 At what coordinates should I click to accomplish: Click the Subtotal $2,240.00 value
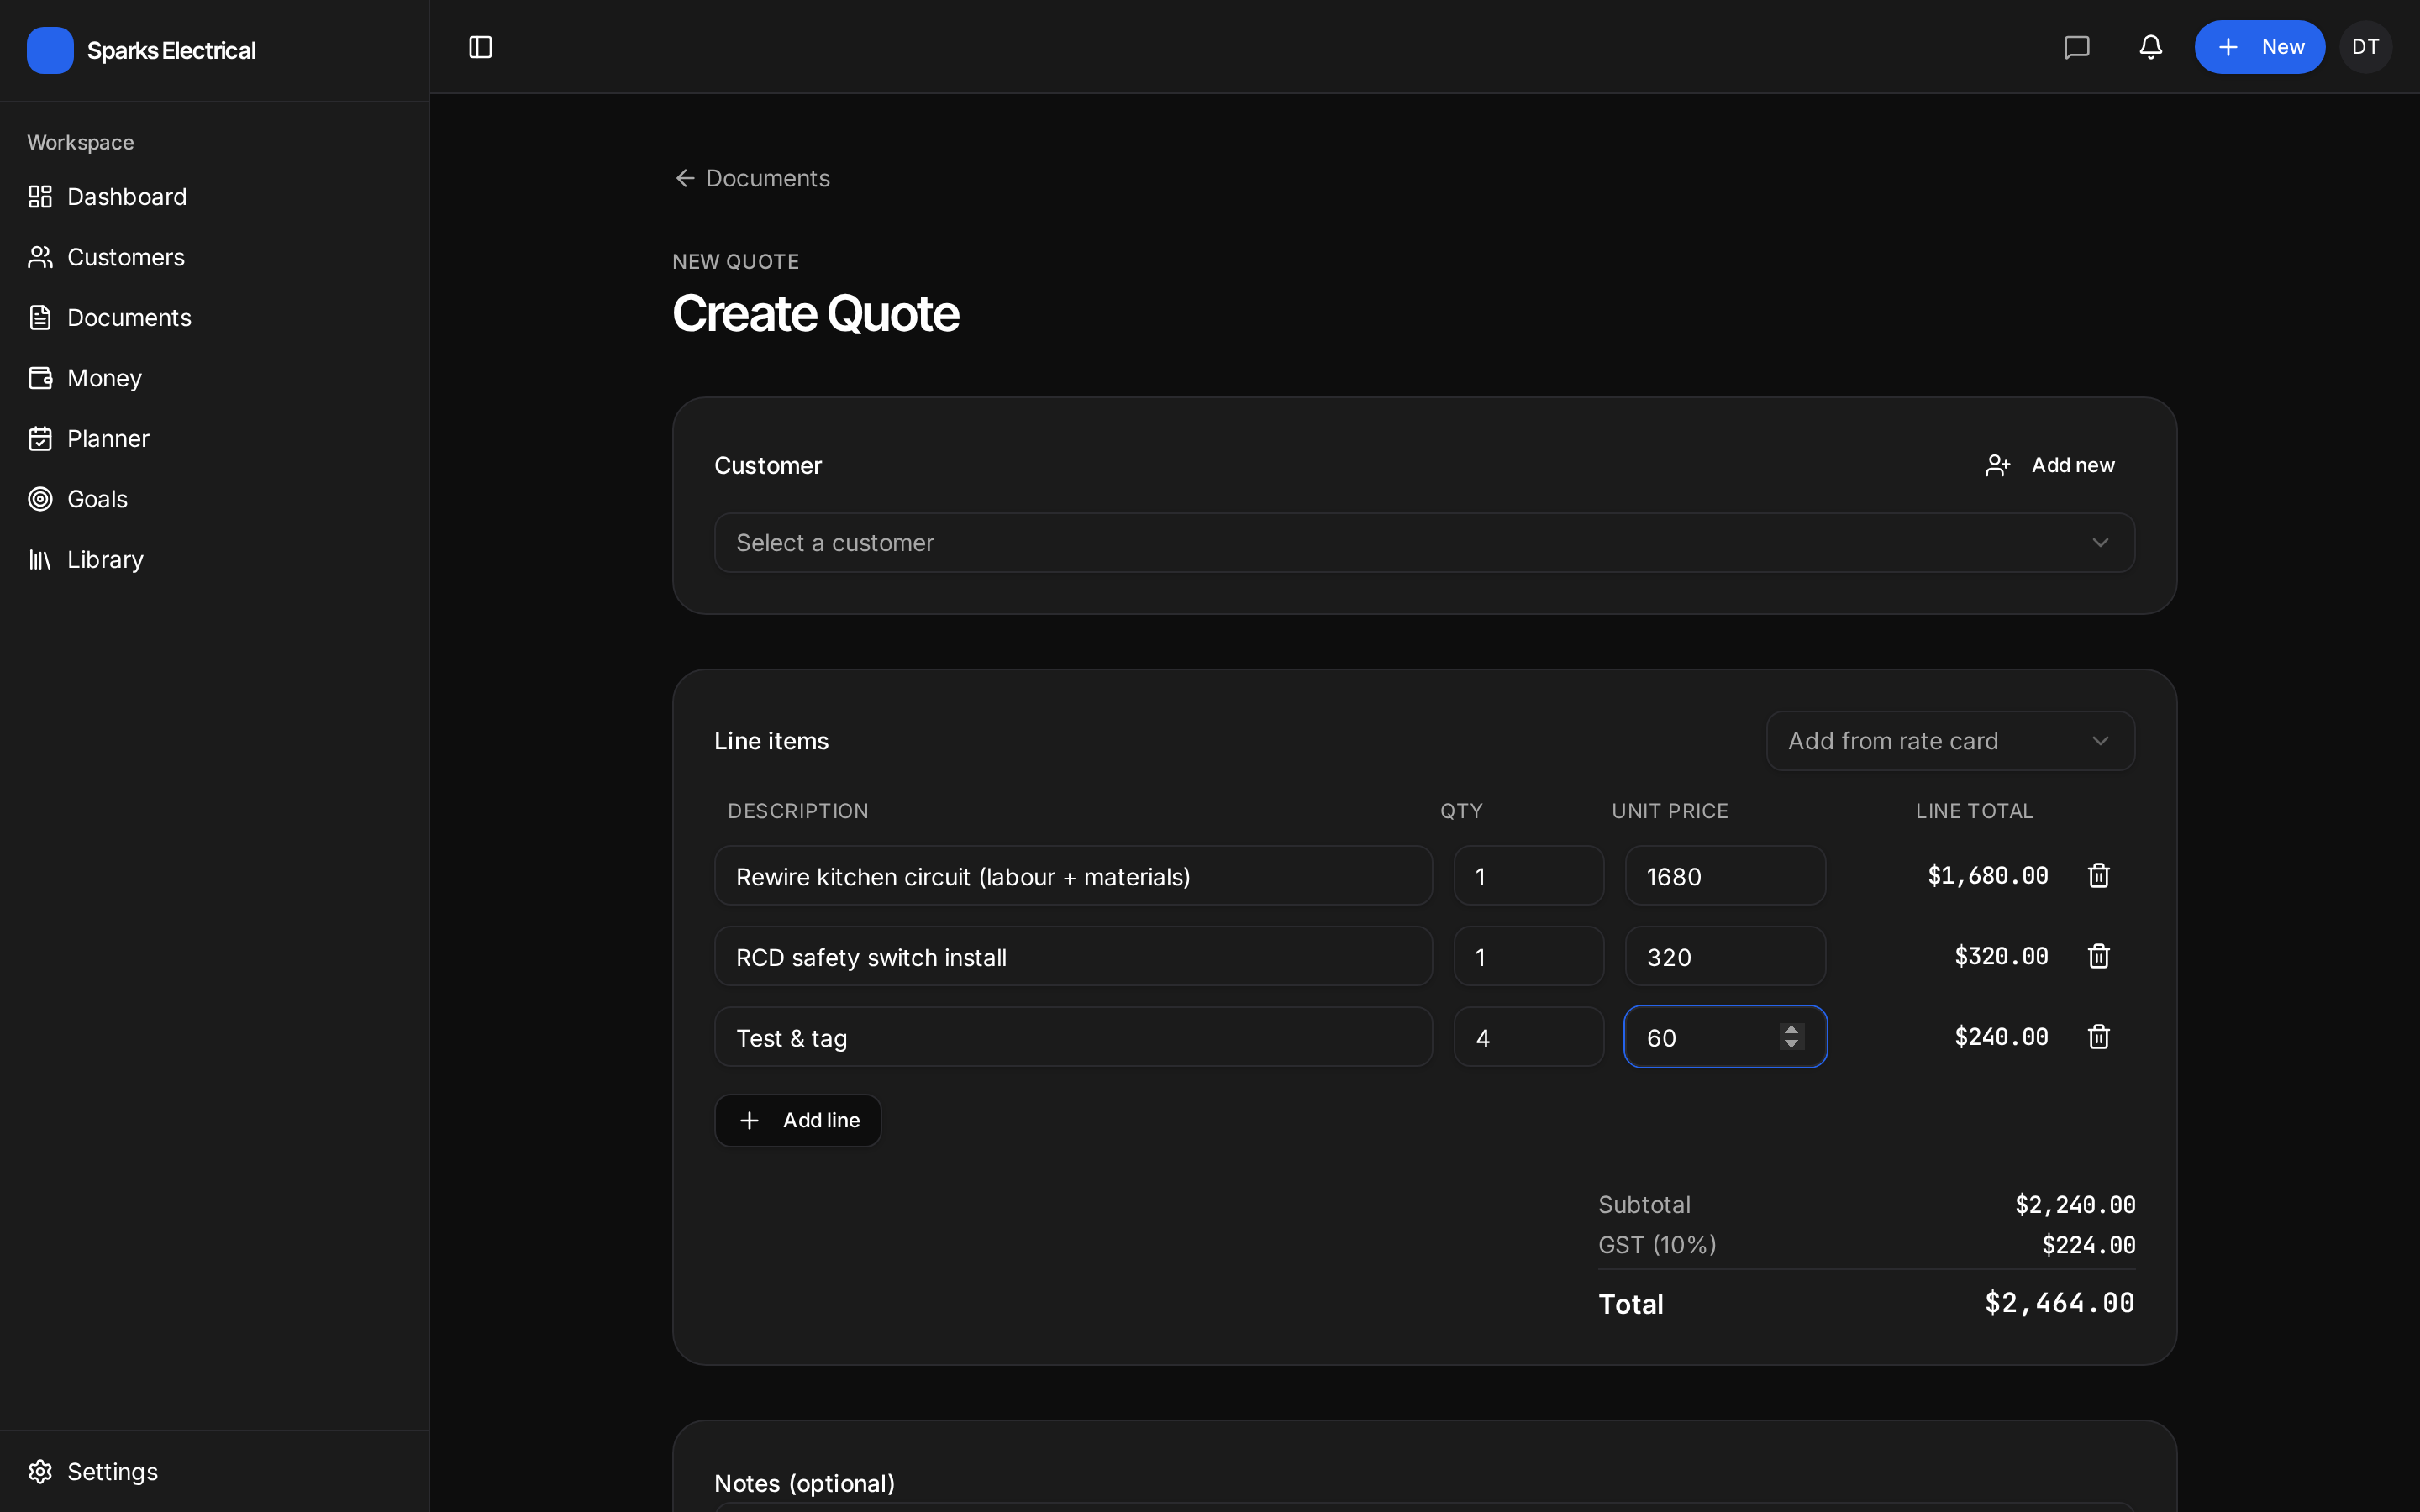(2075, 1205)
